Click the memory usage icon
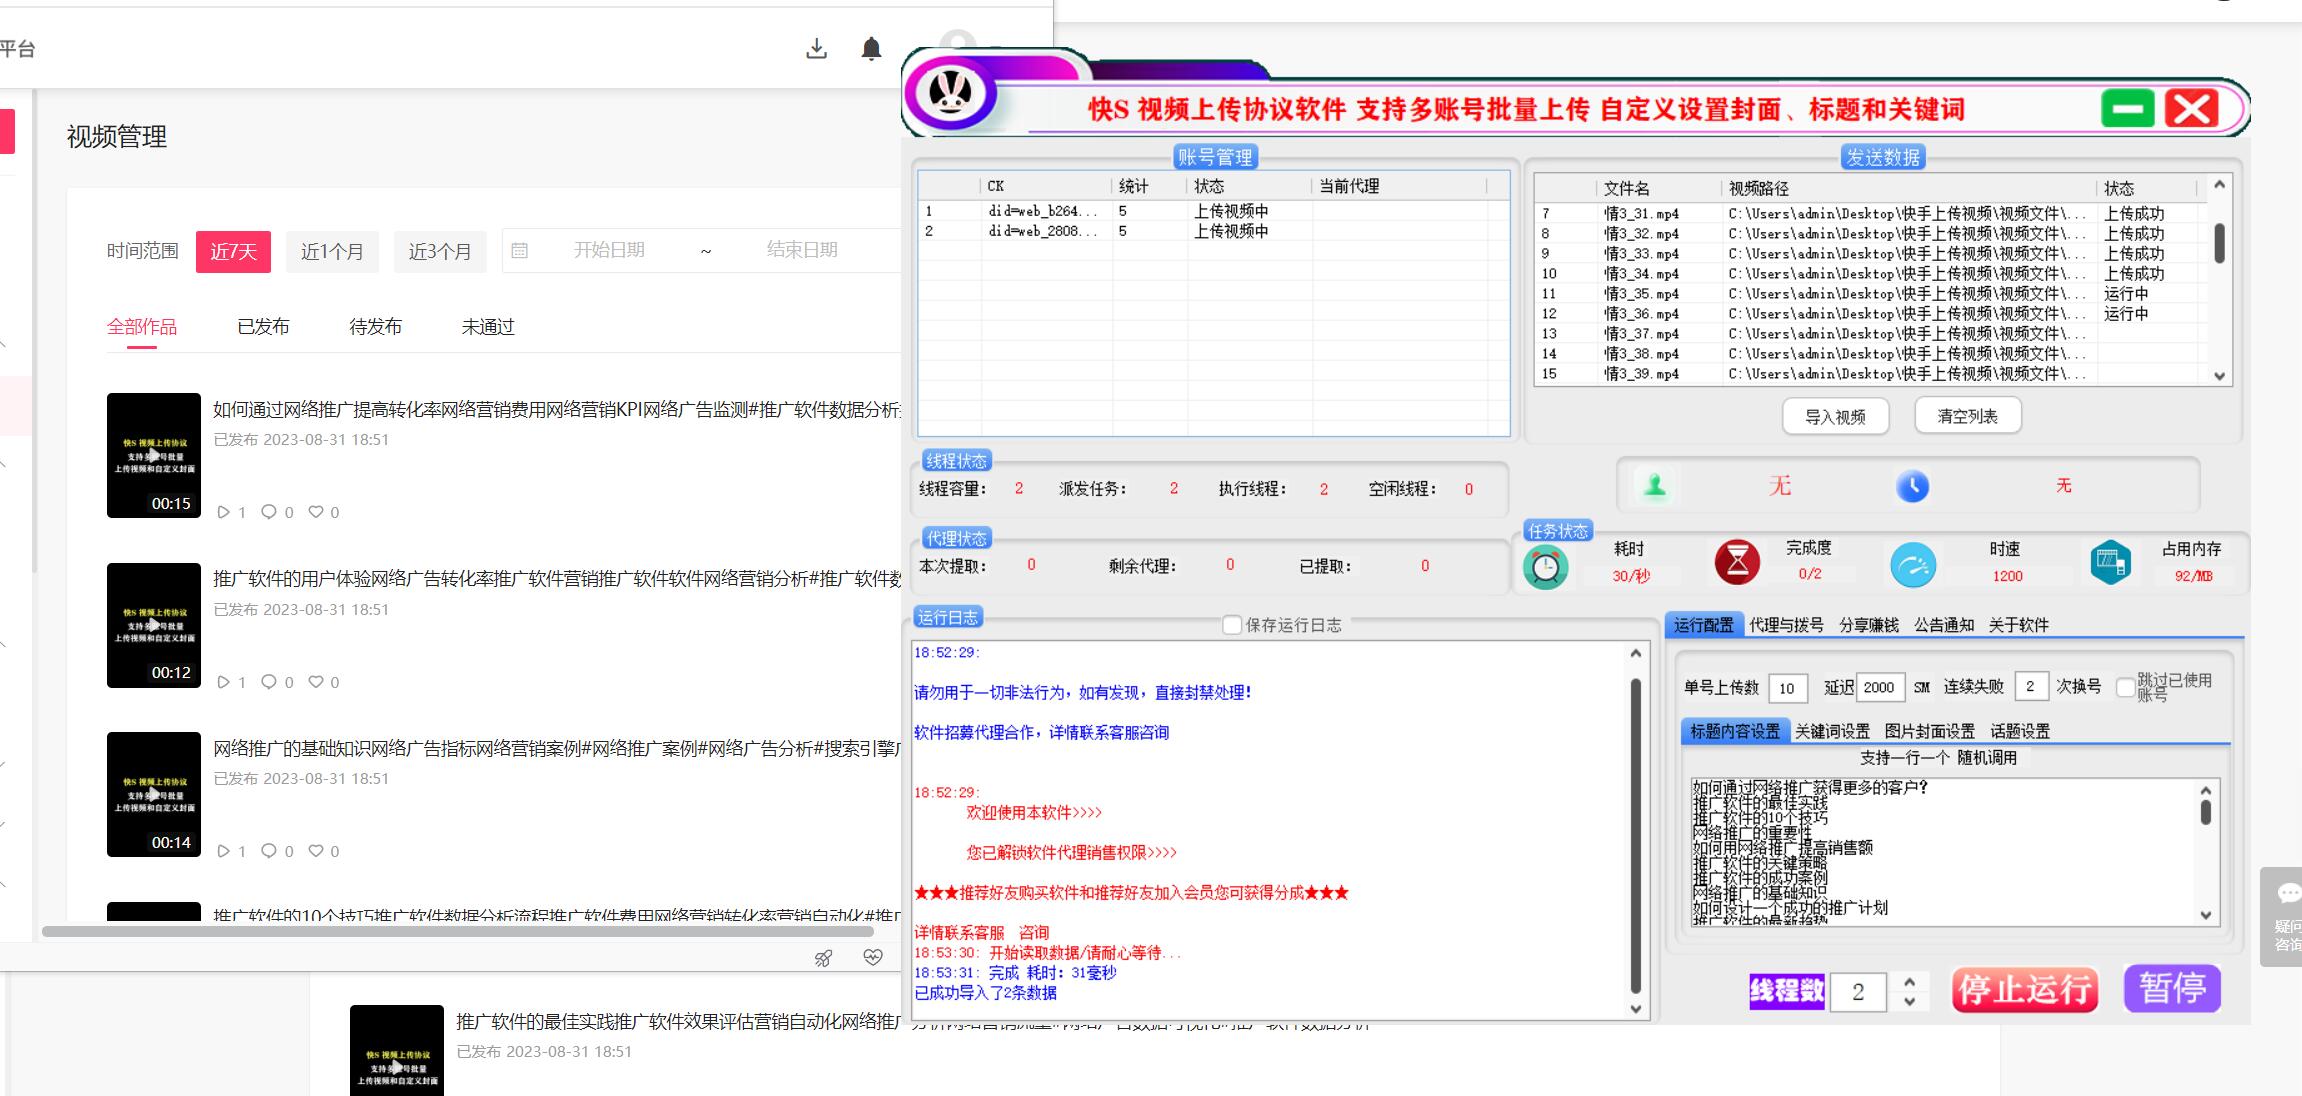Screen dimensions: 2302x1096 [2110, 562]
